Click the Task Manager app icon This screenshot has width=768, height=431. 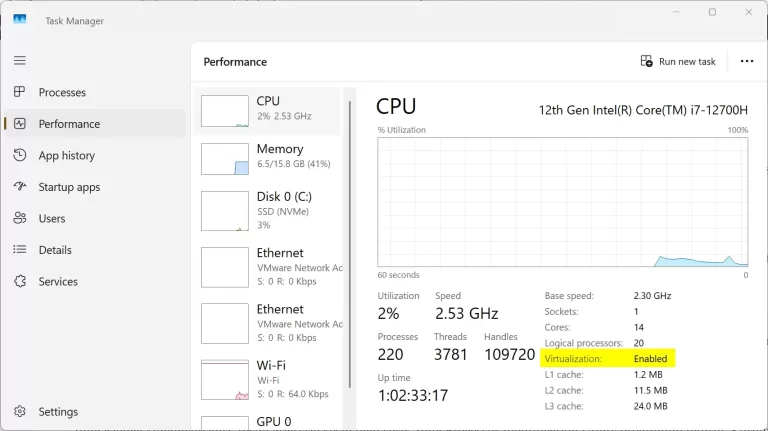click(20, 20)
